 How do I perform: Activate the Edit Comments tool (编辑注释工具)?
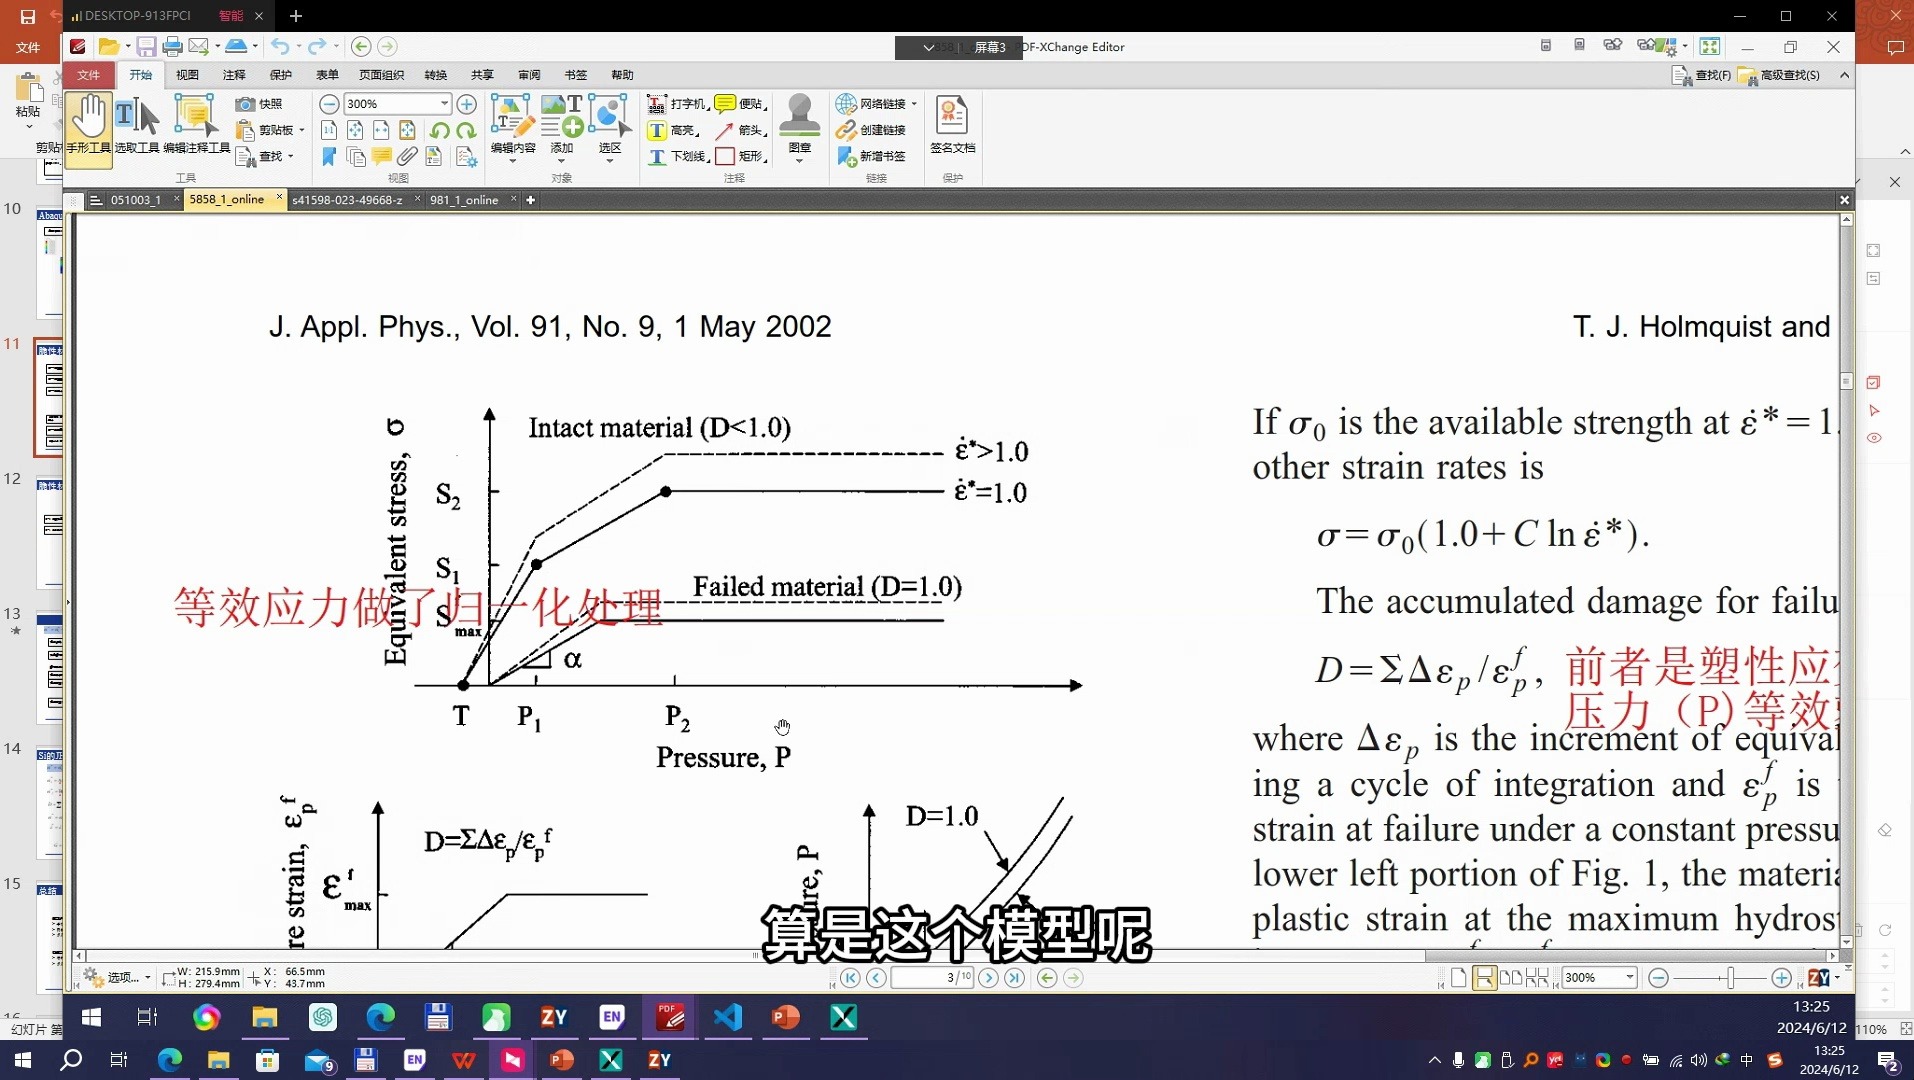coord(196,125)
